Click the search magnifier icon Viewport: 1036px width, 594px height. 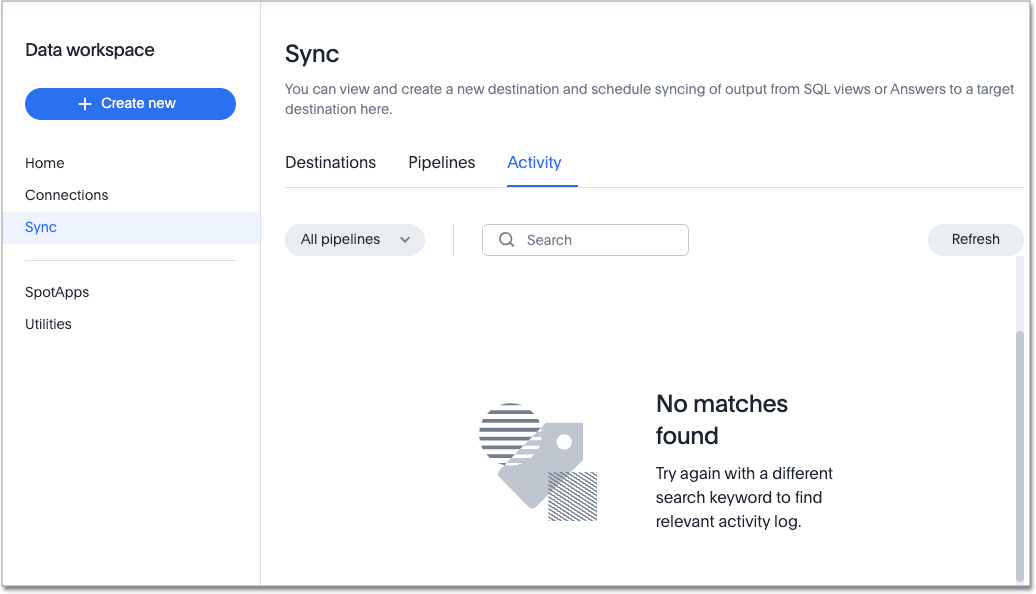point(506,240)
